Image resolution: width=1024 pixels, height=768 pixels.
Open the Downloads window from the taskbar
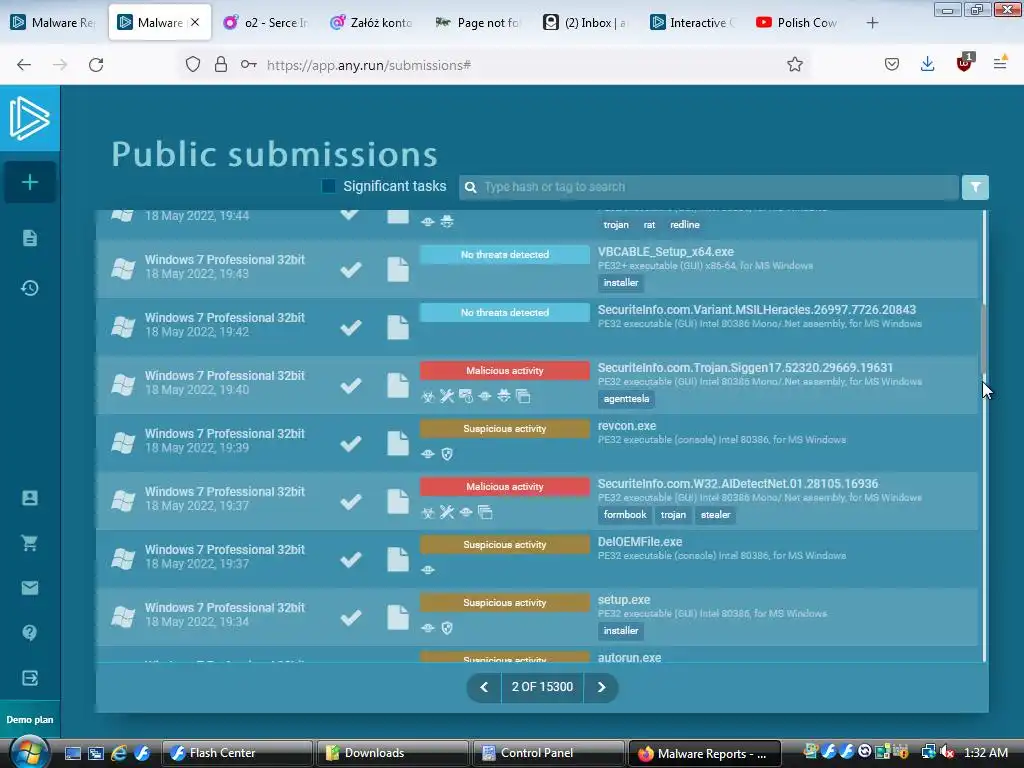point(392,753)
